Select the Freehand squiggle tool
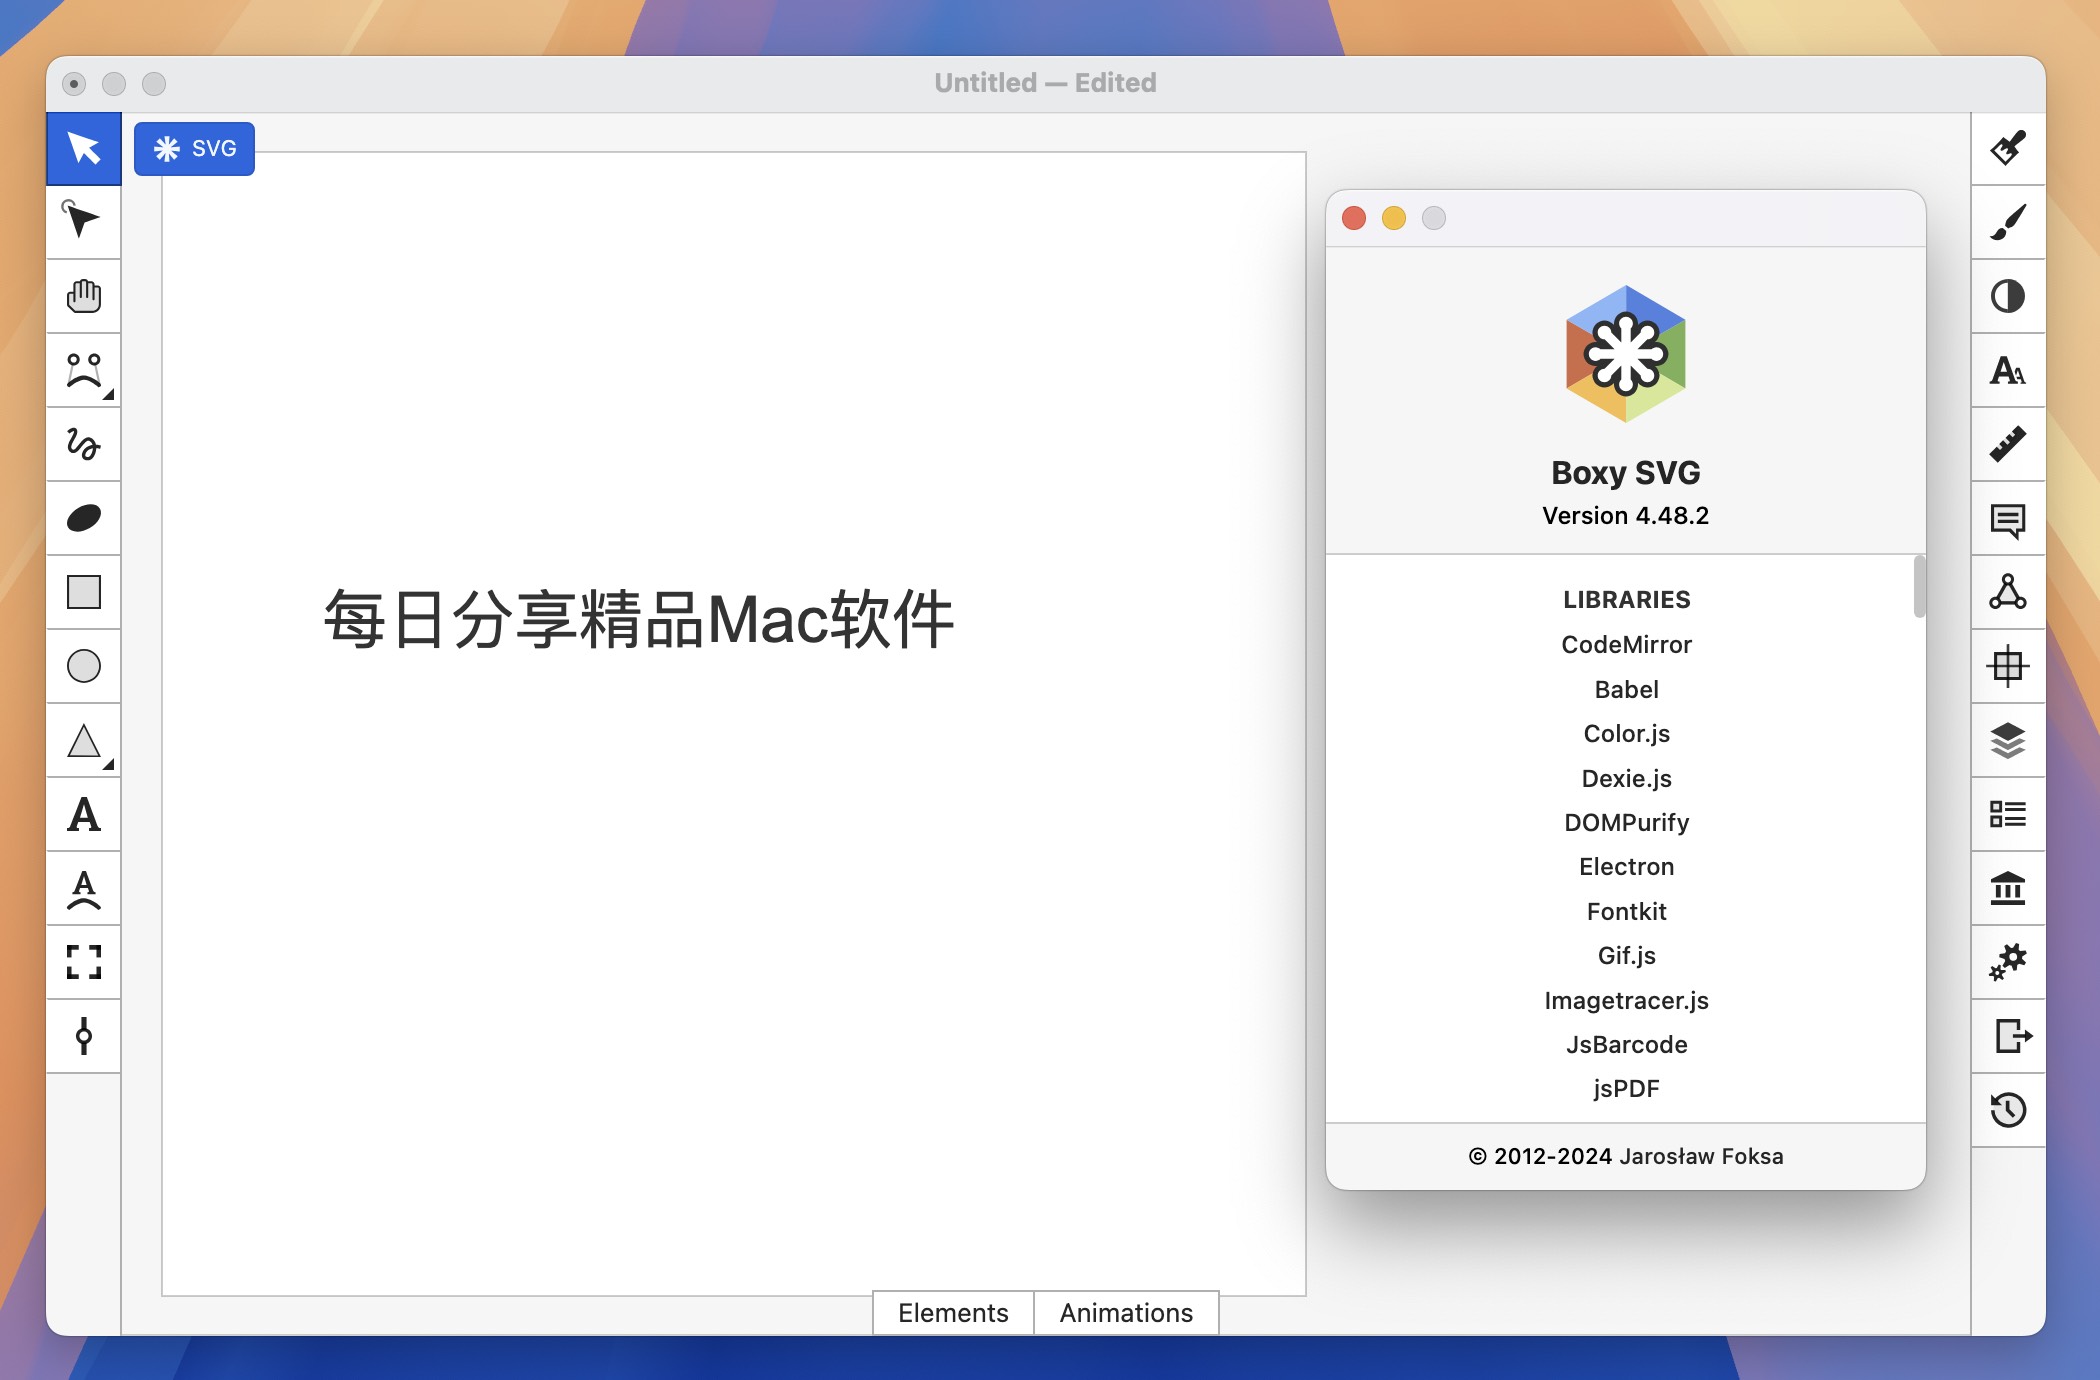2100x1380 pixels. (x=84, y=444)
